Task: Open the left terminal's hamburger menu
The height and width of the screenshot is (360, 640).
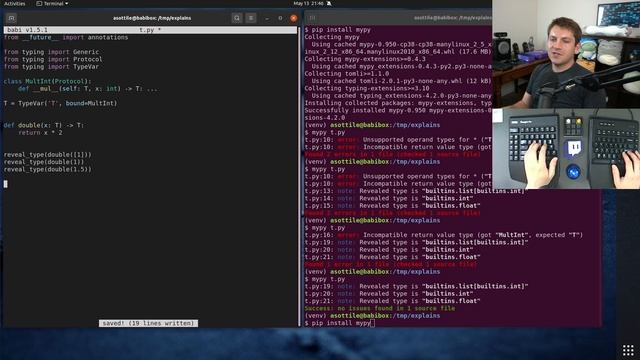Action: click(251, 18)
